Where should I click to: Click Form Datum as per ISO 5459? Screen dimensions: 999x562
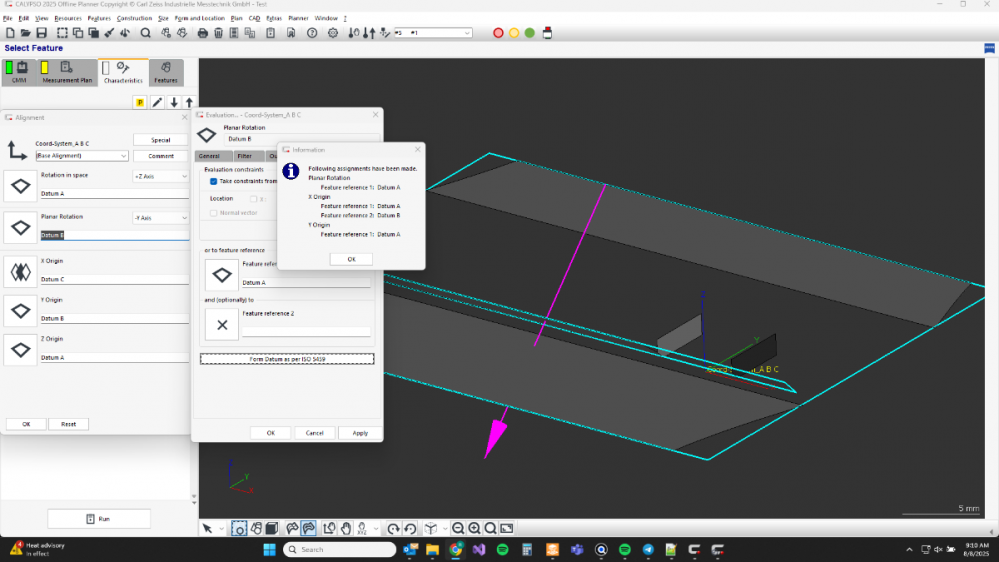[287, 358]
